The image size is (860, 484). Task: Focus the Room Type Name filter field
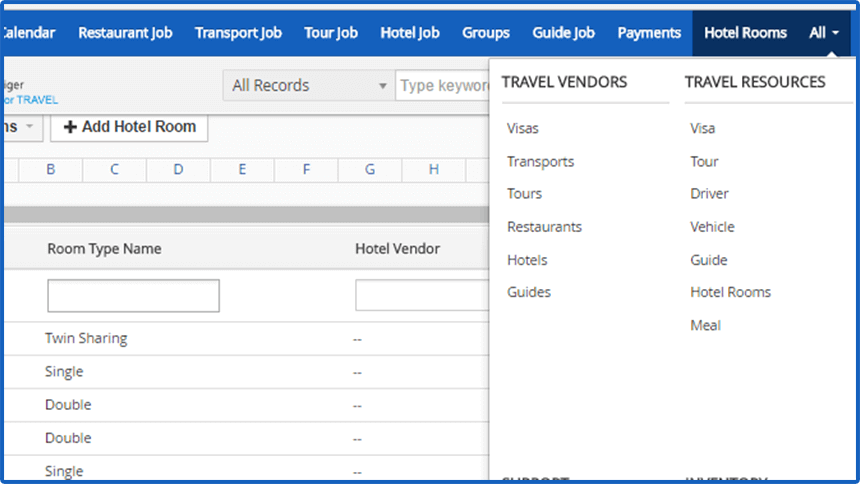pyautogui.click(x=133, y=296)
